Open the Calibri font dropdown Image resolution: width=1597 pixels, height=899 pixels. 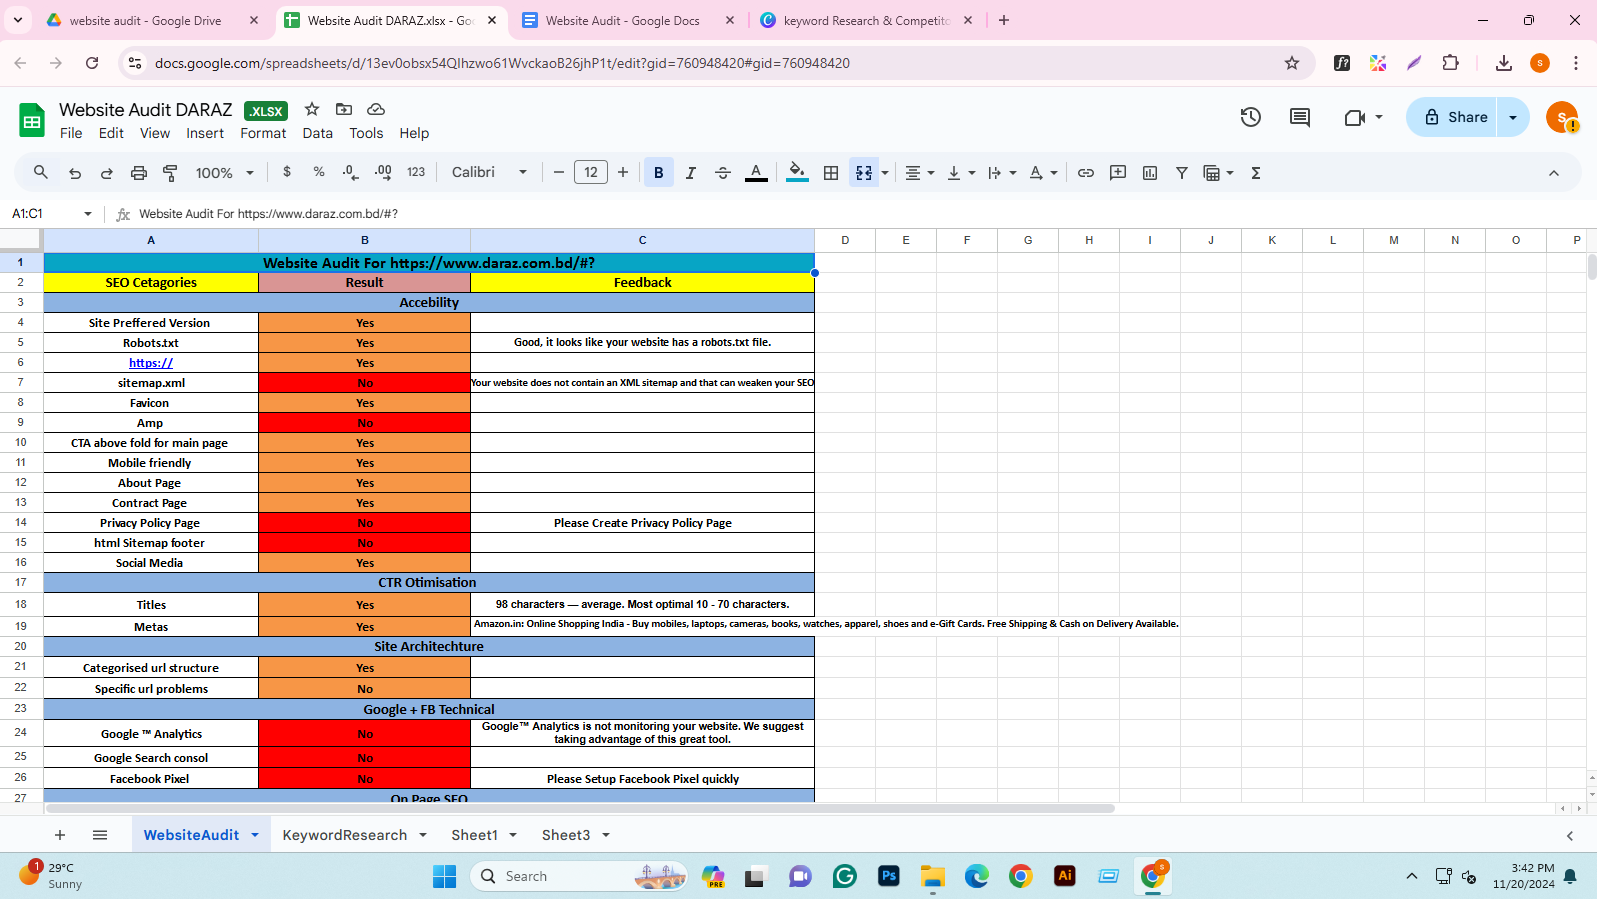click(488, 173)
